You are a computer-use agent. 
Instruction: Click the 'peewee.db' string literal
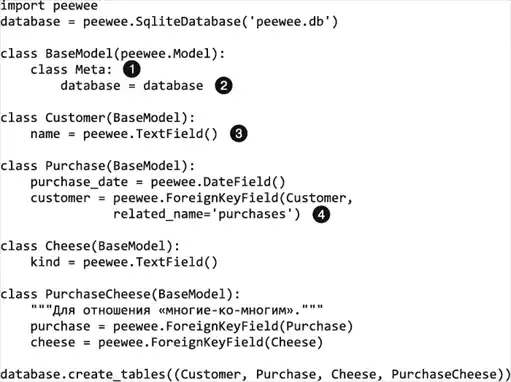(x=290, y=22)
